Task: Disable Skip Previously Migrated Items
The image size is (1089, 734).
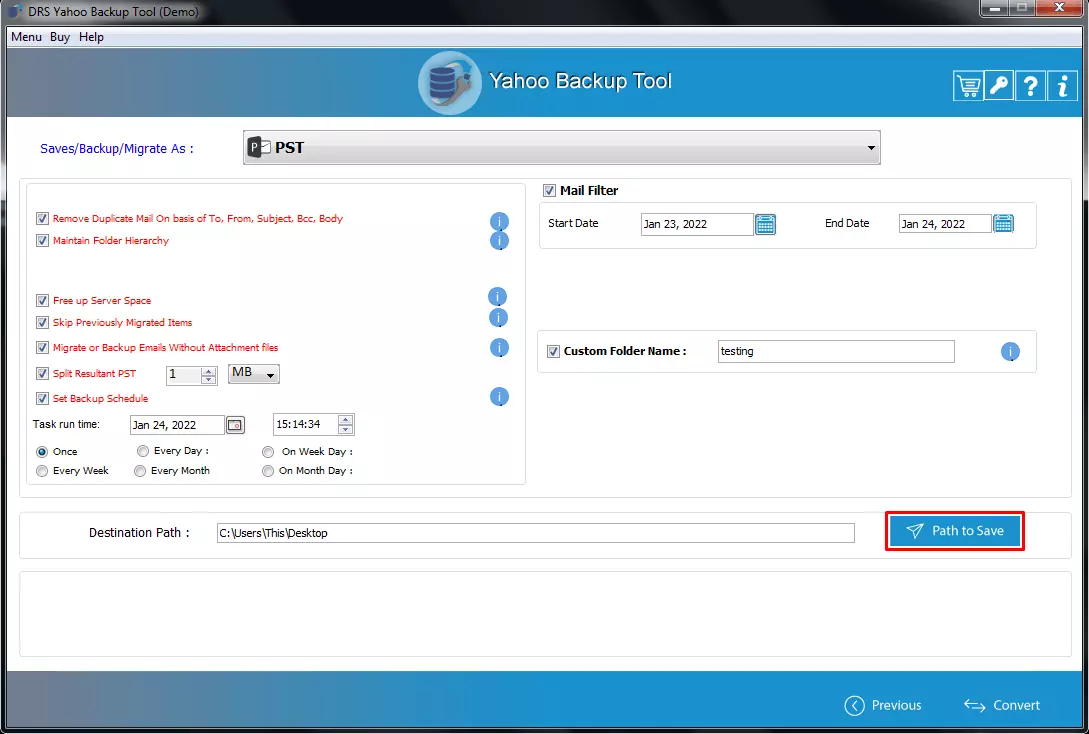Action: click(x=42, y=323)
